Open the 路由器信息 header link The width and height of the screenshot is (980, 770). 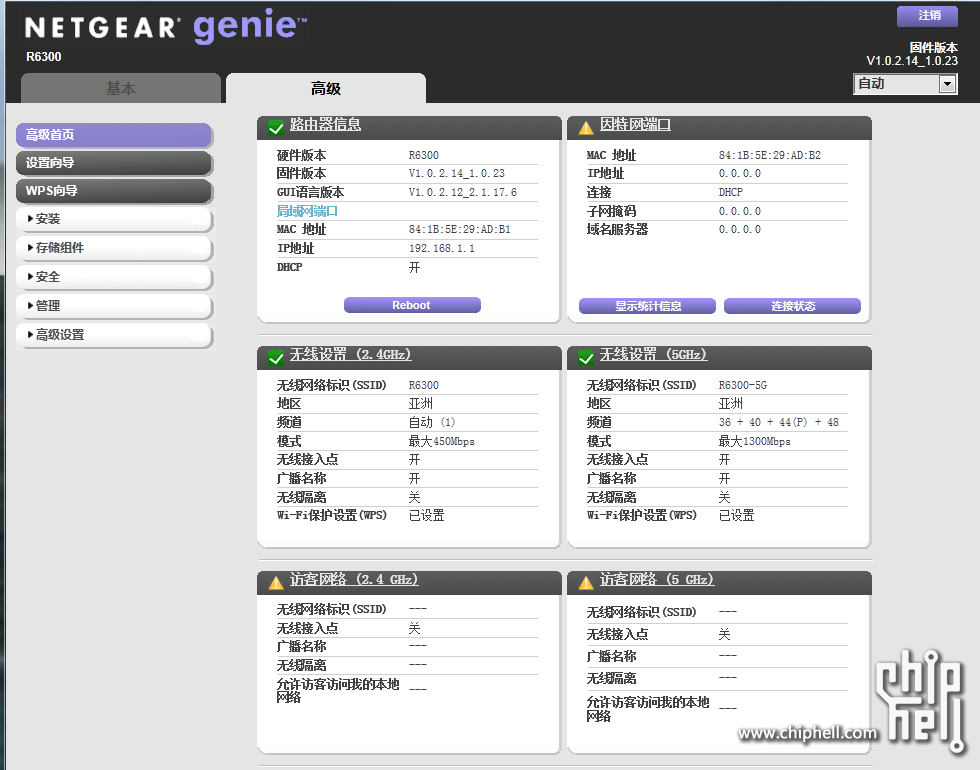(x=325, y=124)
